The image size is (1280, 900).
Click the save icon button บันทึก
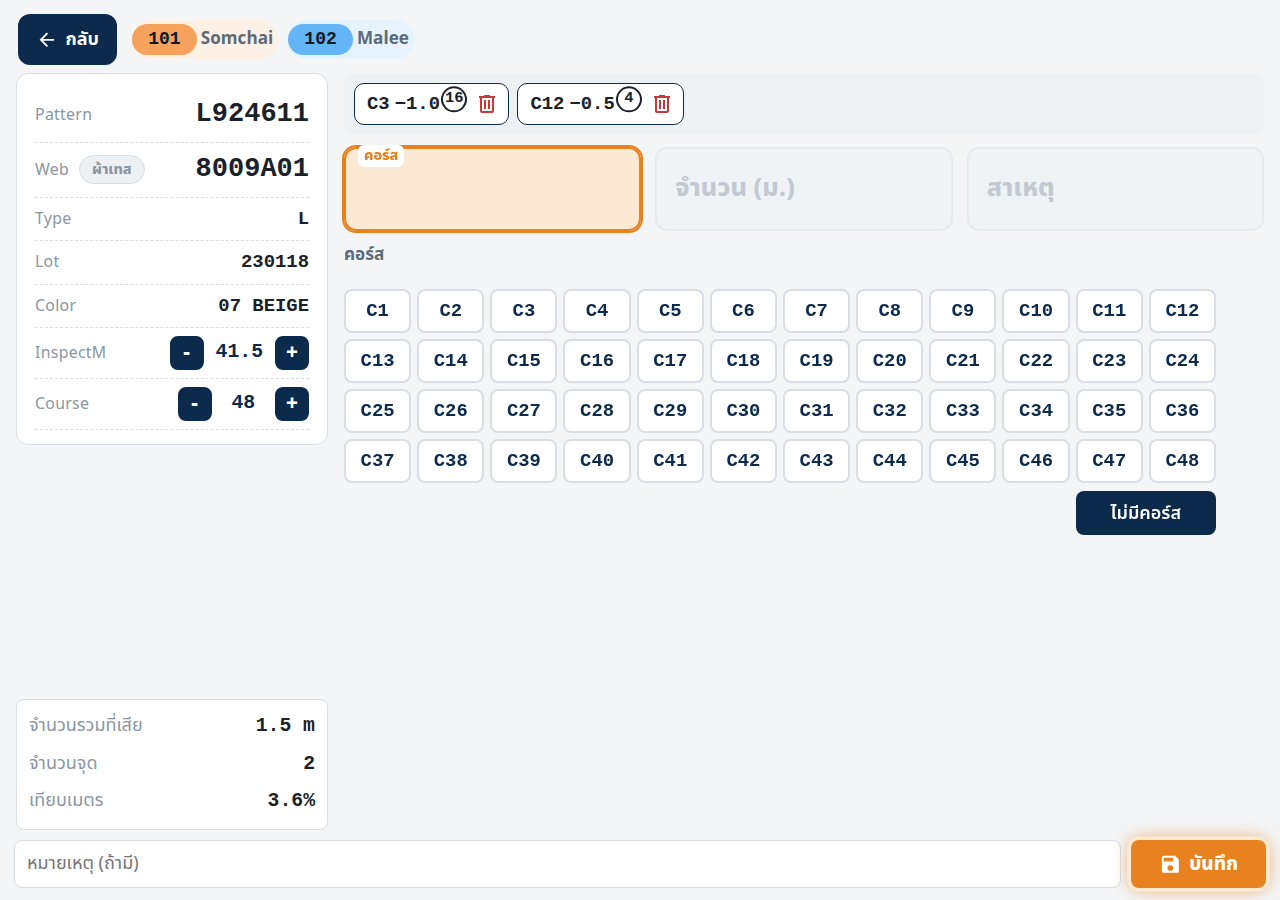pos(1199,864)
